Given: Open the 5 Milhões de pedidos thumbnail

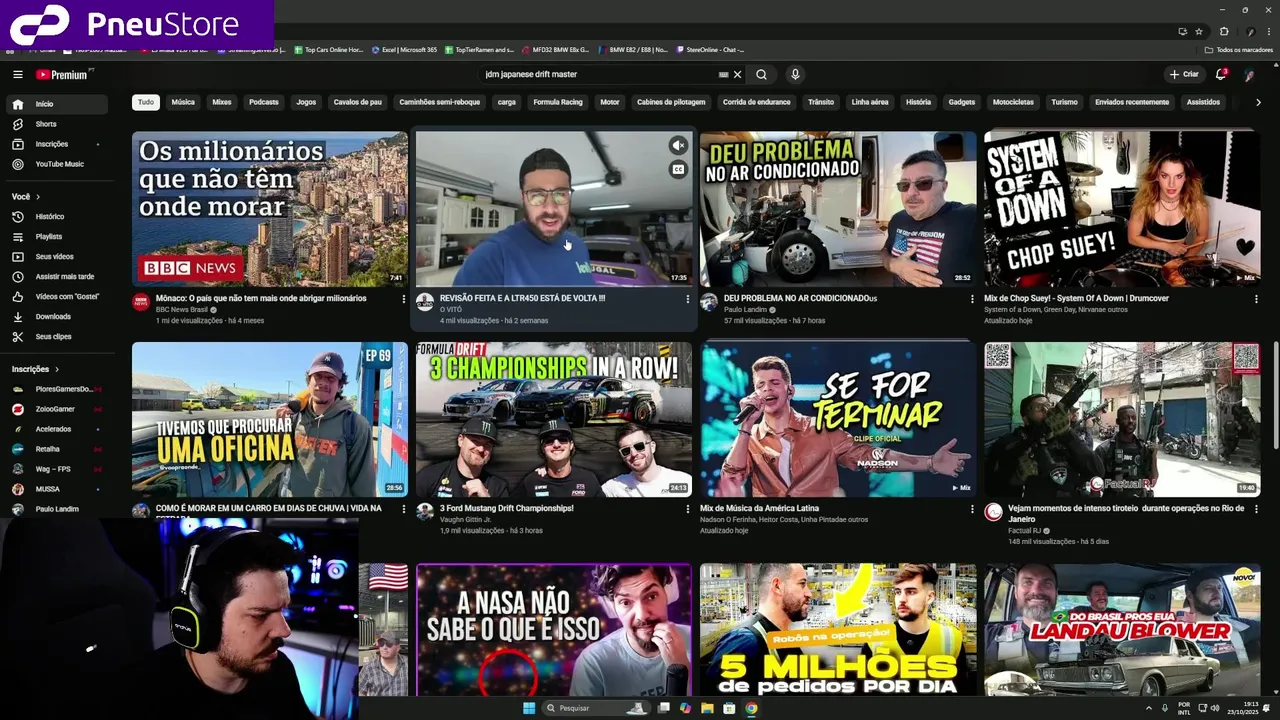Looking at the screenshot, I should point(838,630).
